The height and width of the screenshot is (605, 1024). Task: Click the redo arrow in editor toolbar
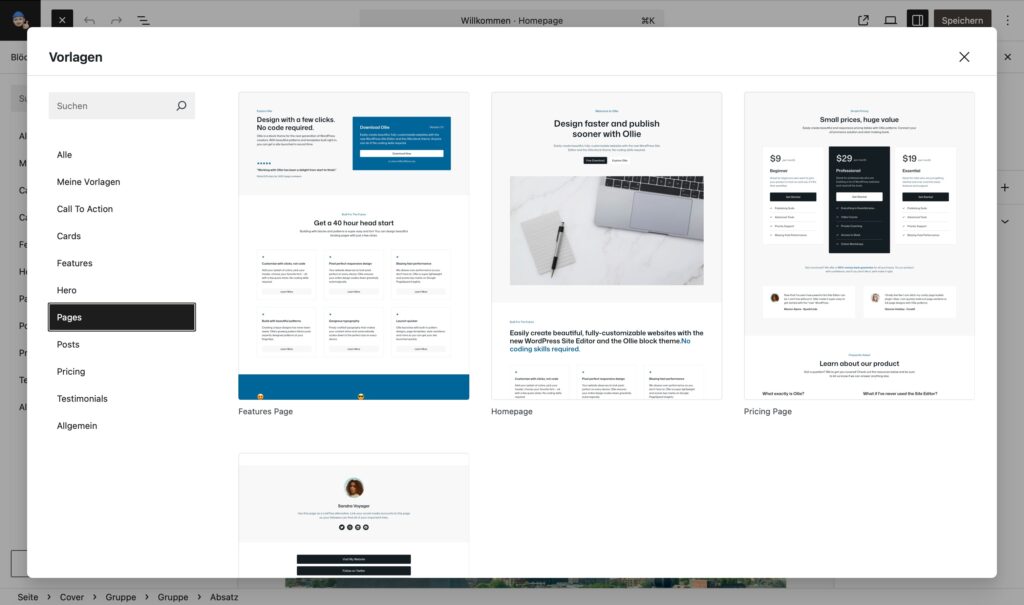[116, 20]
